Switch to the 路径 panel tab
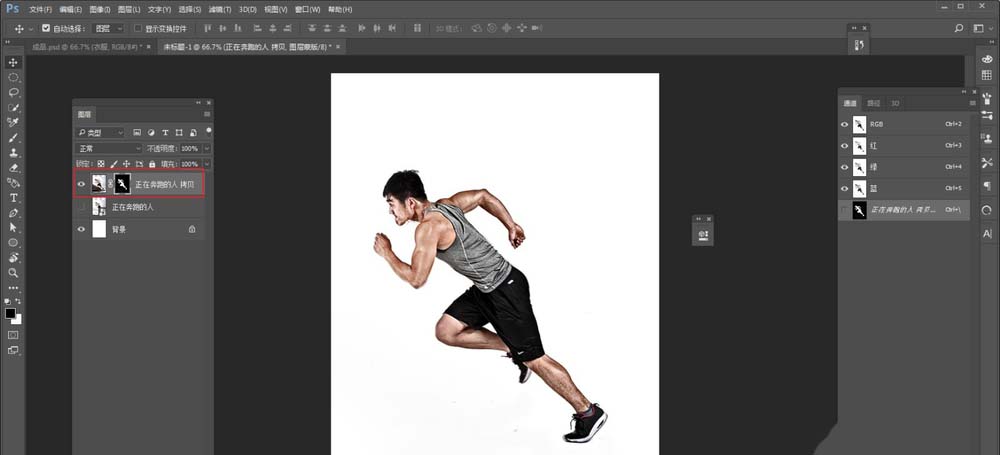Screen dimensions: 1000x455 pyautogui.click(x=873, y=103)
